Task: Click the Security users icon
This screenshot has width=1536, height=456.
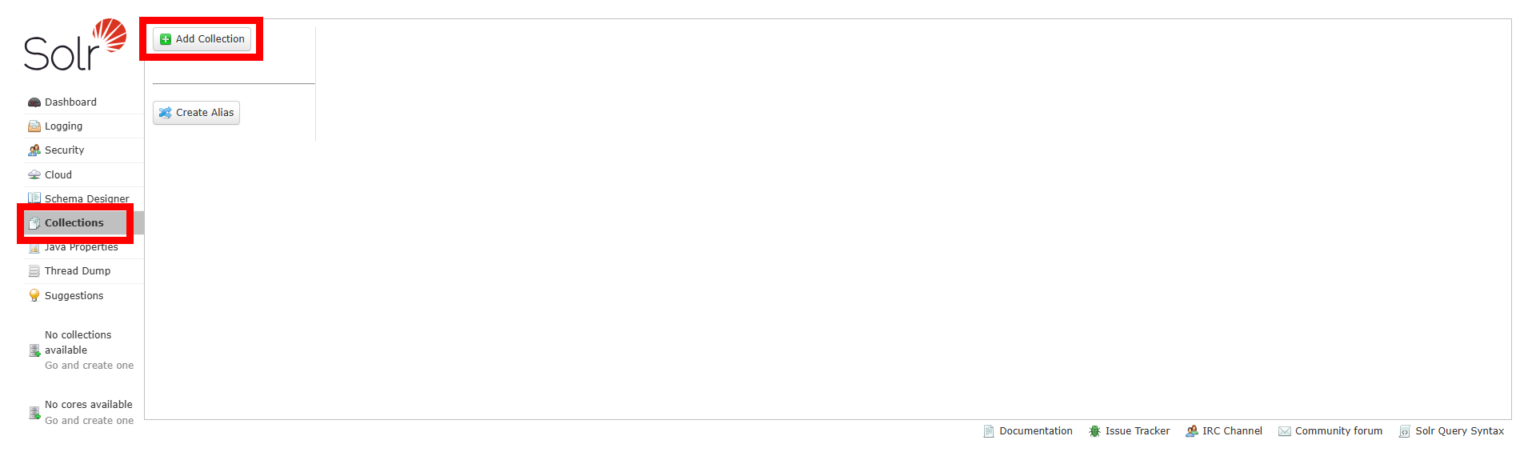Action: pos(34,150)
